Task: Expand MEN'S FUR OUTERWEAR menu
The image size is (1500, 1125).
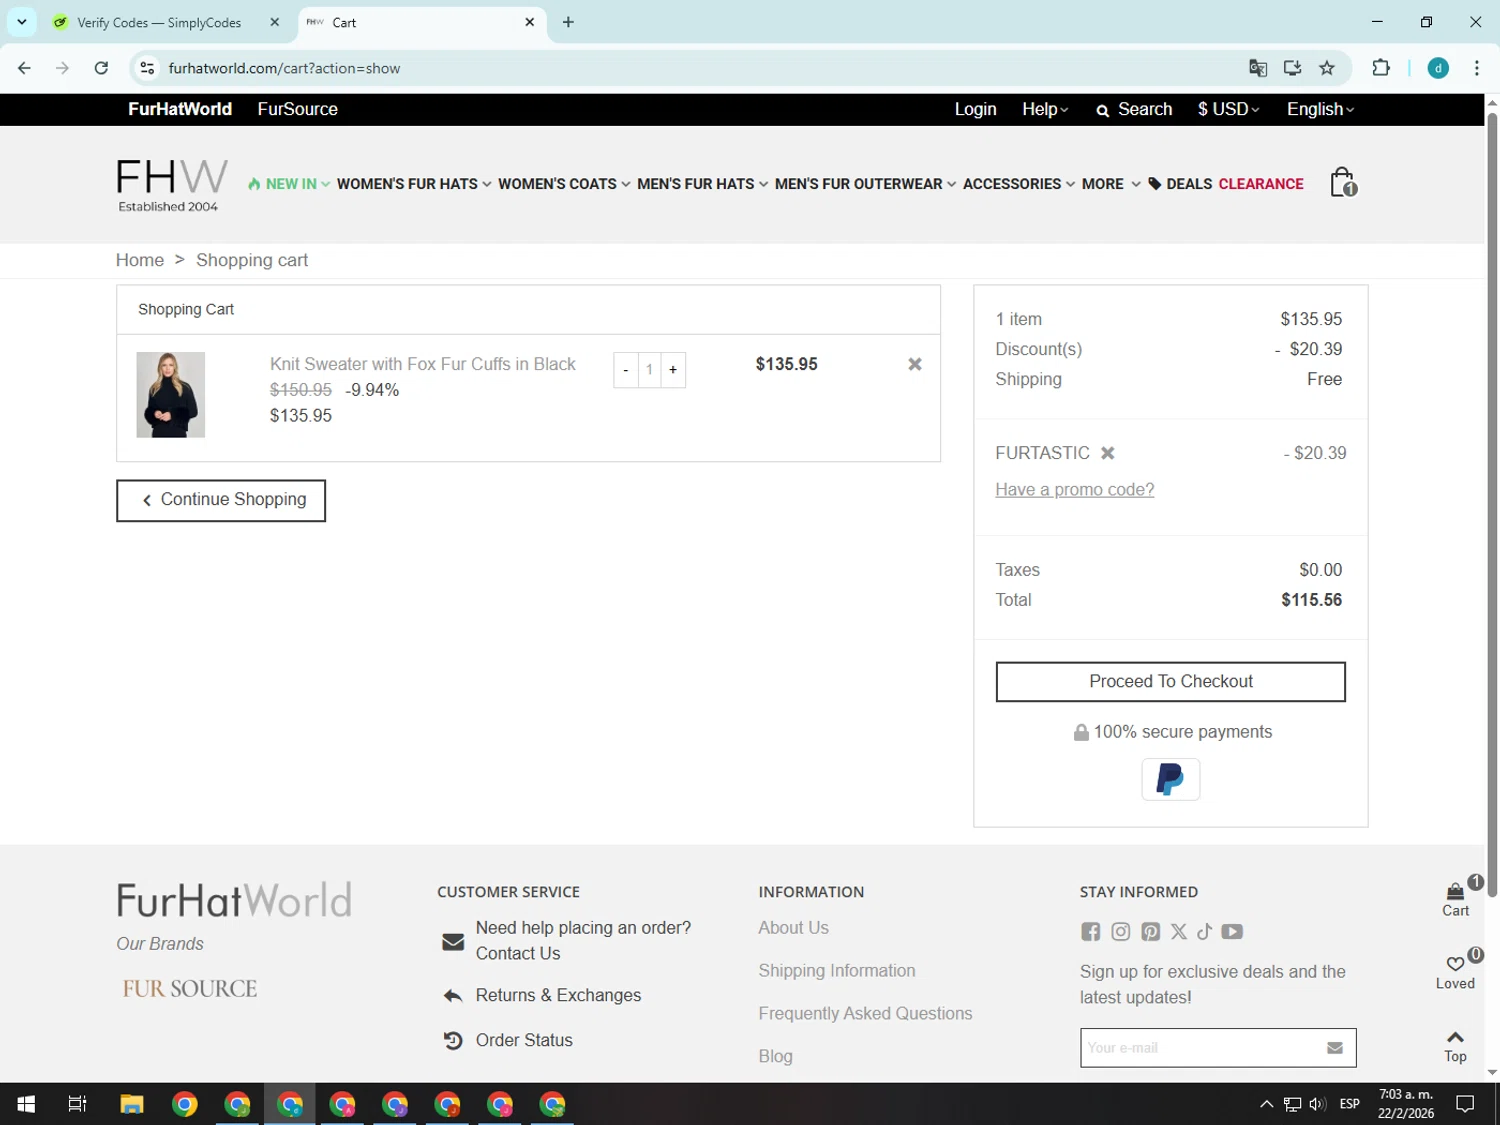Action: click(865, 184)
